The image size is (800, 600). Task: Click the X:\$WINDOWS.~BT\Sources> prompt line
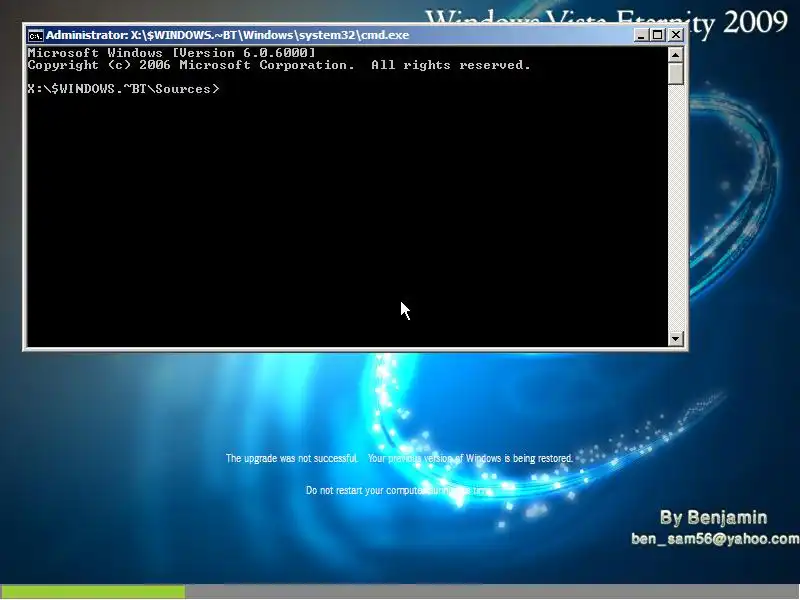pos(123,89)
